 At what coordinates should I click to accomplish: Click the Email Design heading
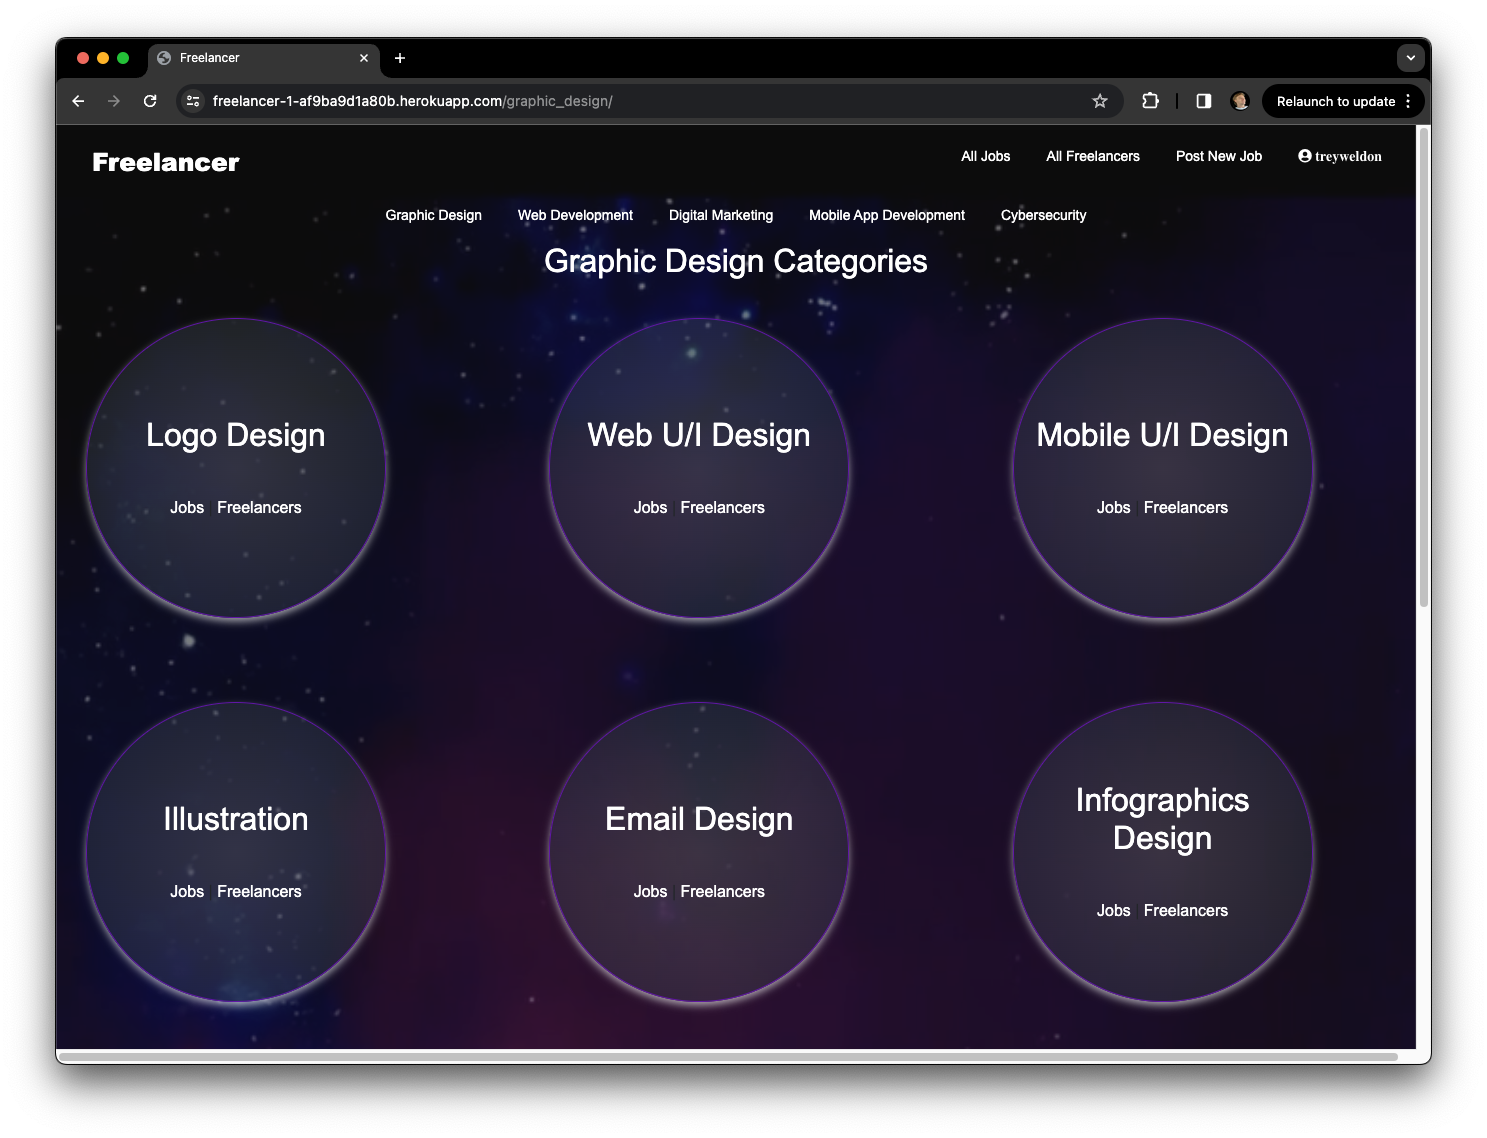click(699, 819)
